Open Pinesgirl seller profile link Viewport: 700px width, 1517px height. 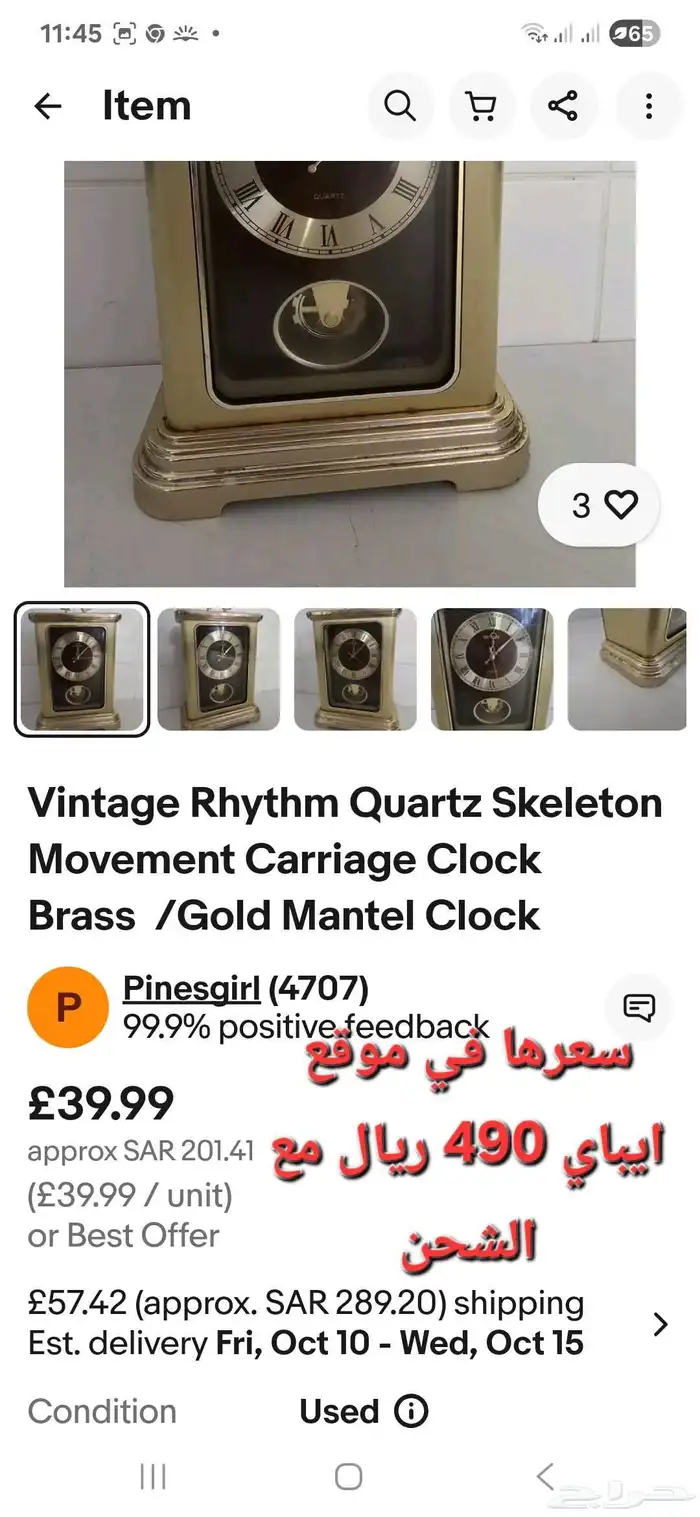coord(191,989)
